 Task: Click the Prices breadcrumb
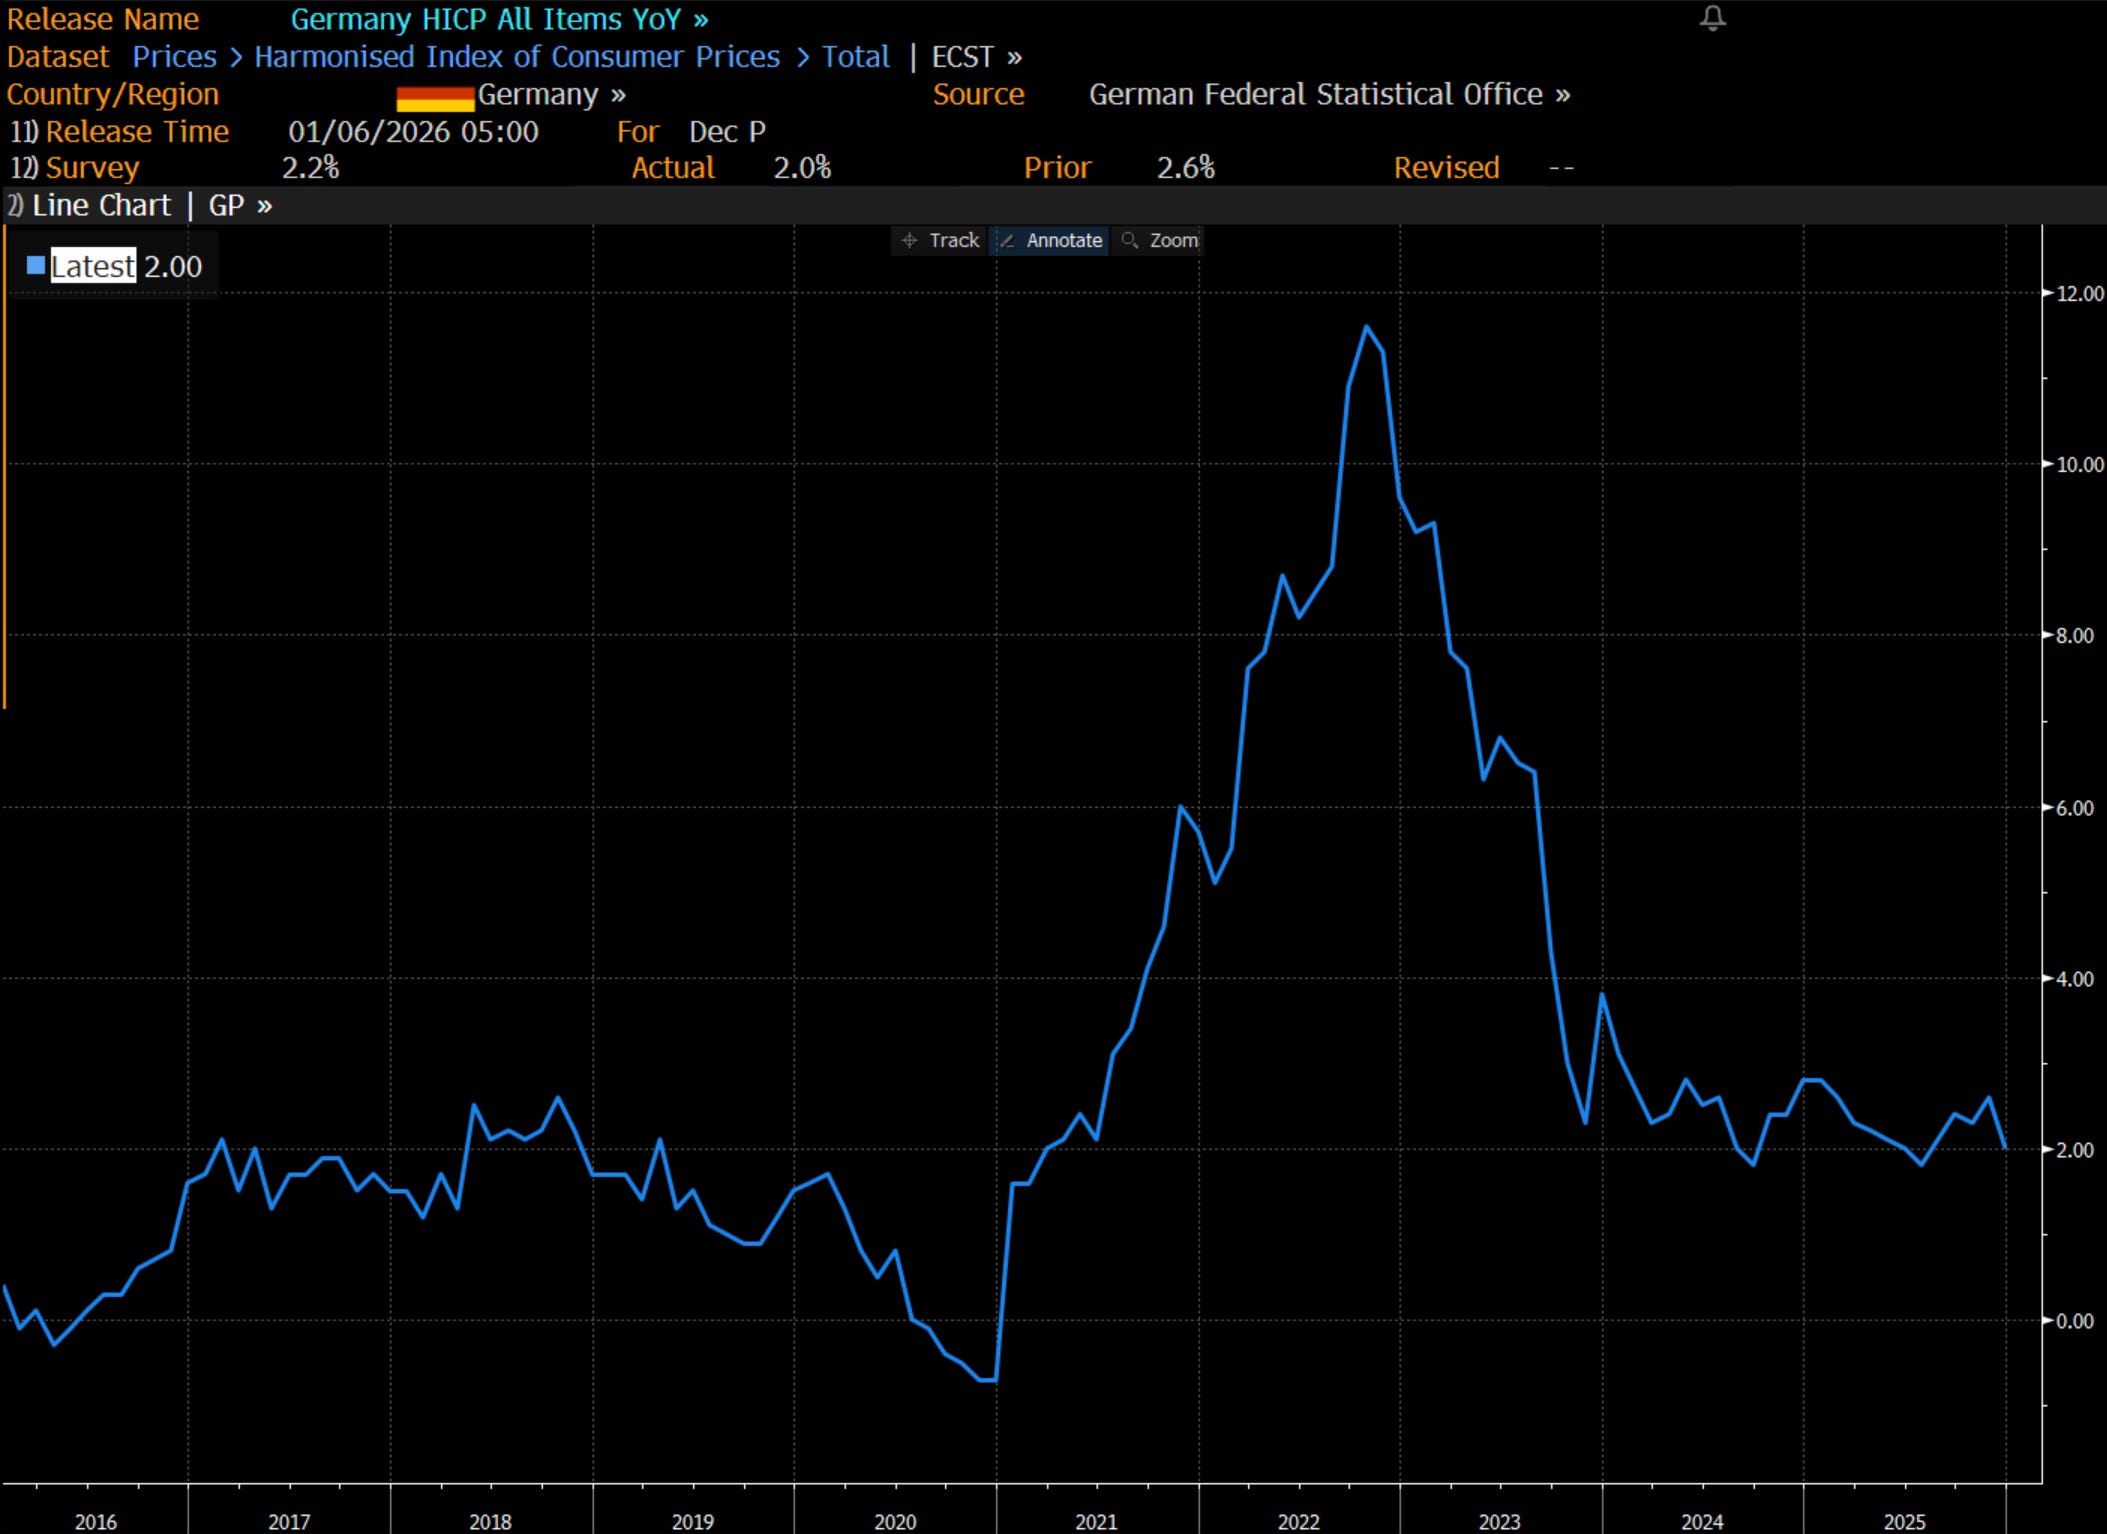click(x=174, y=57)
